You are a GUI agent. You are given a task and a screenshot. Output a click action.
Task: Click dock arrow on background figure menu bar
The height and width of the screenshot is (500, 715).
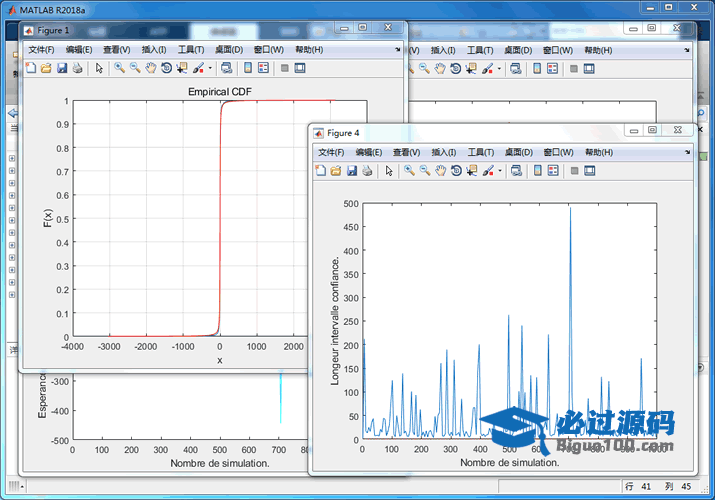click(687, 50)
